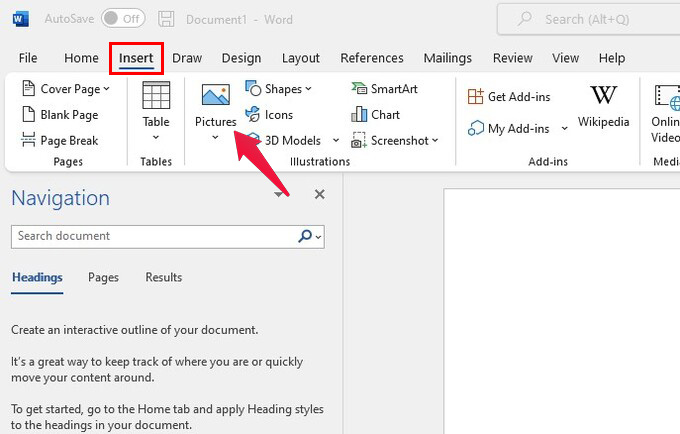Viewport: 680px width, 434px height.
Task: Open the File menu tab
Action: point(28,58)
